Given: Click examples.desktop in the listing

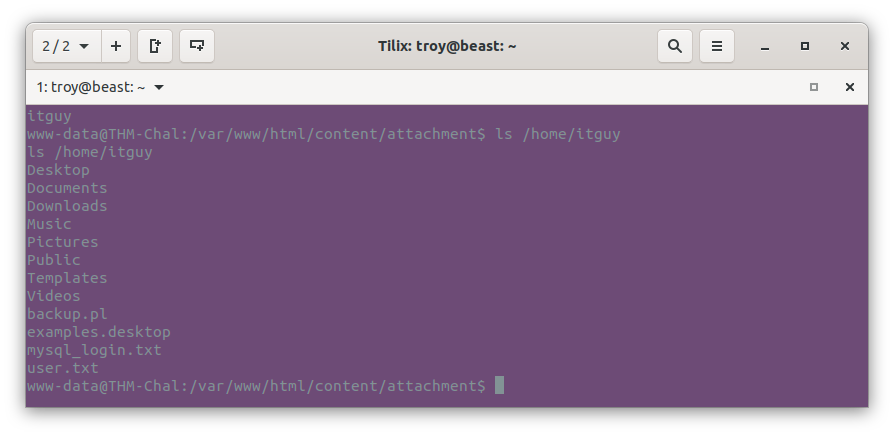Looking at the screenshot, I should pos(99,332).
